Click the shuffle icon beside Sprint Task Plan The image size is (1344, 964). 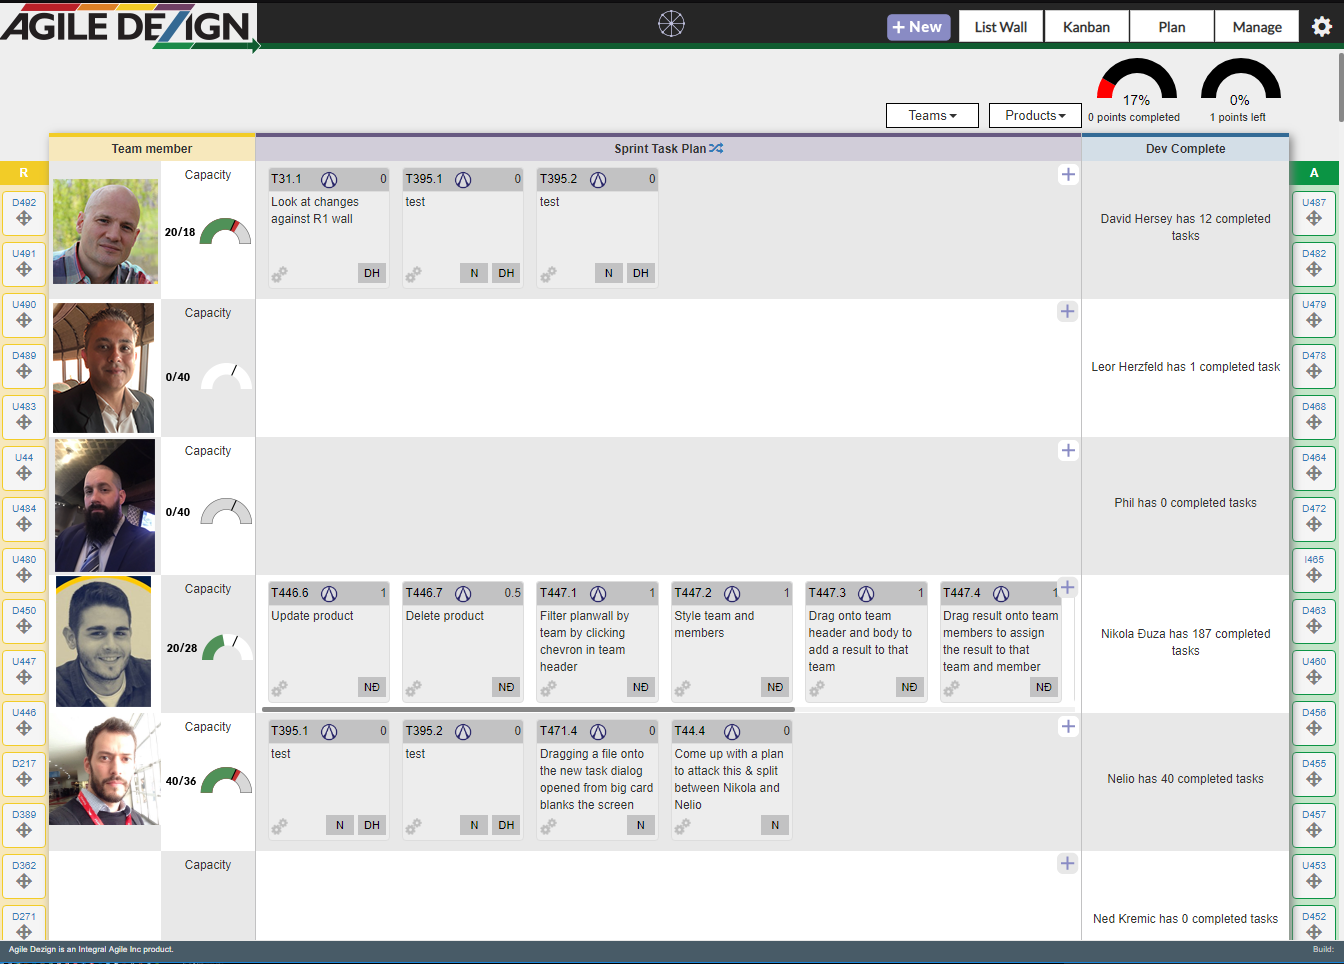tap(716, 149)
